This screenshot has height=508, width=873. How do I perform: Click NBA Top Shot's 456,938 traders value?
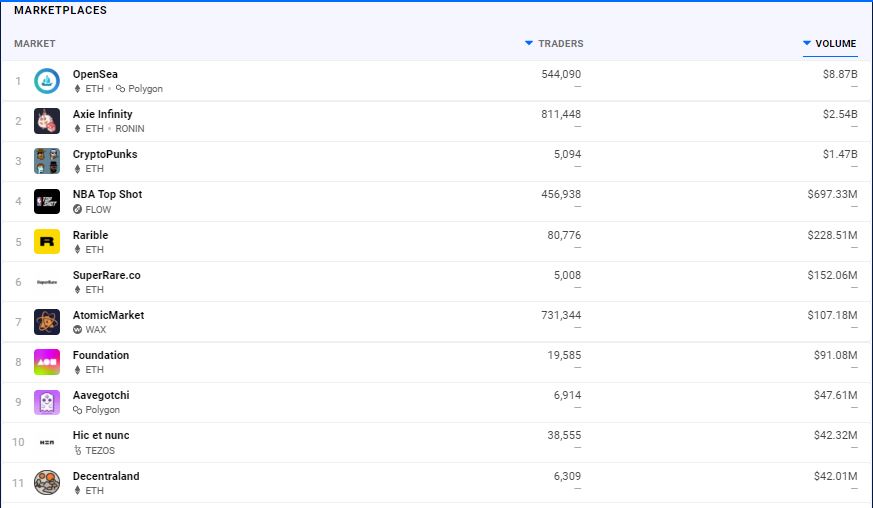tap(561, 194)
